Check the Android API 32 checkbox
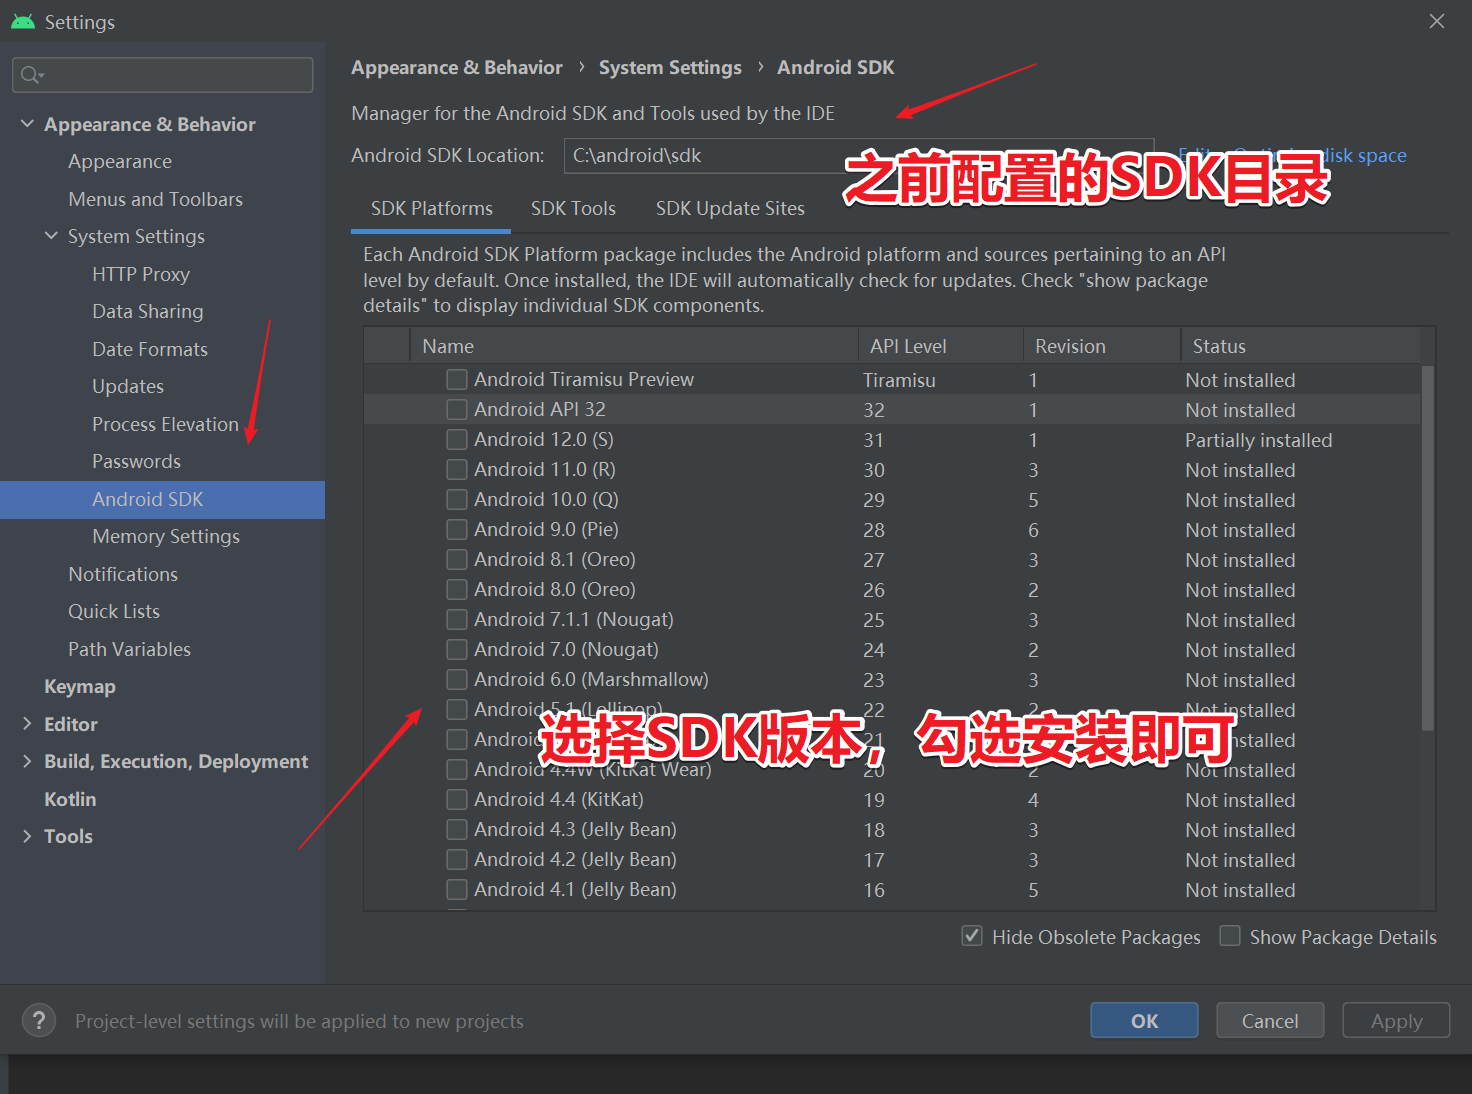The height and width of the screenshot is (1094, 1472). tap(457, 409)
